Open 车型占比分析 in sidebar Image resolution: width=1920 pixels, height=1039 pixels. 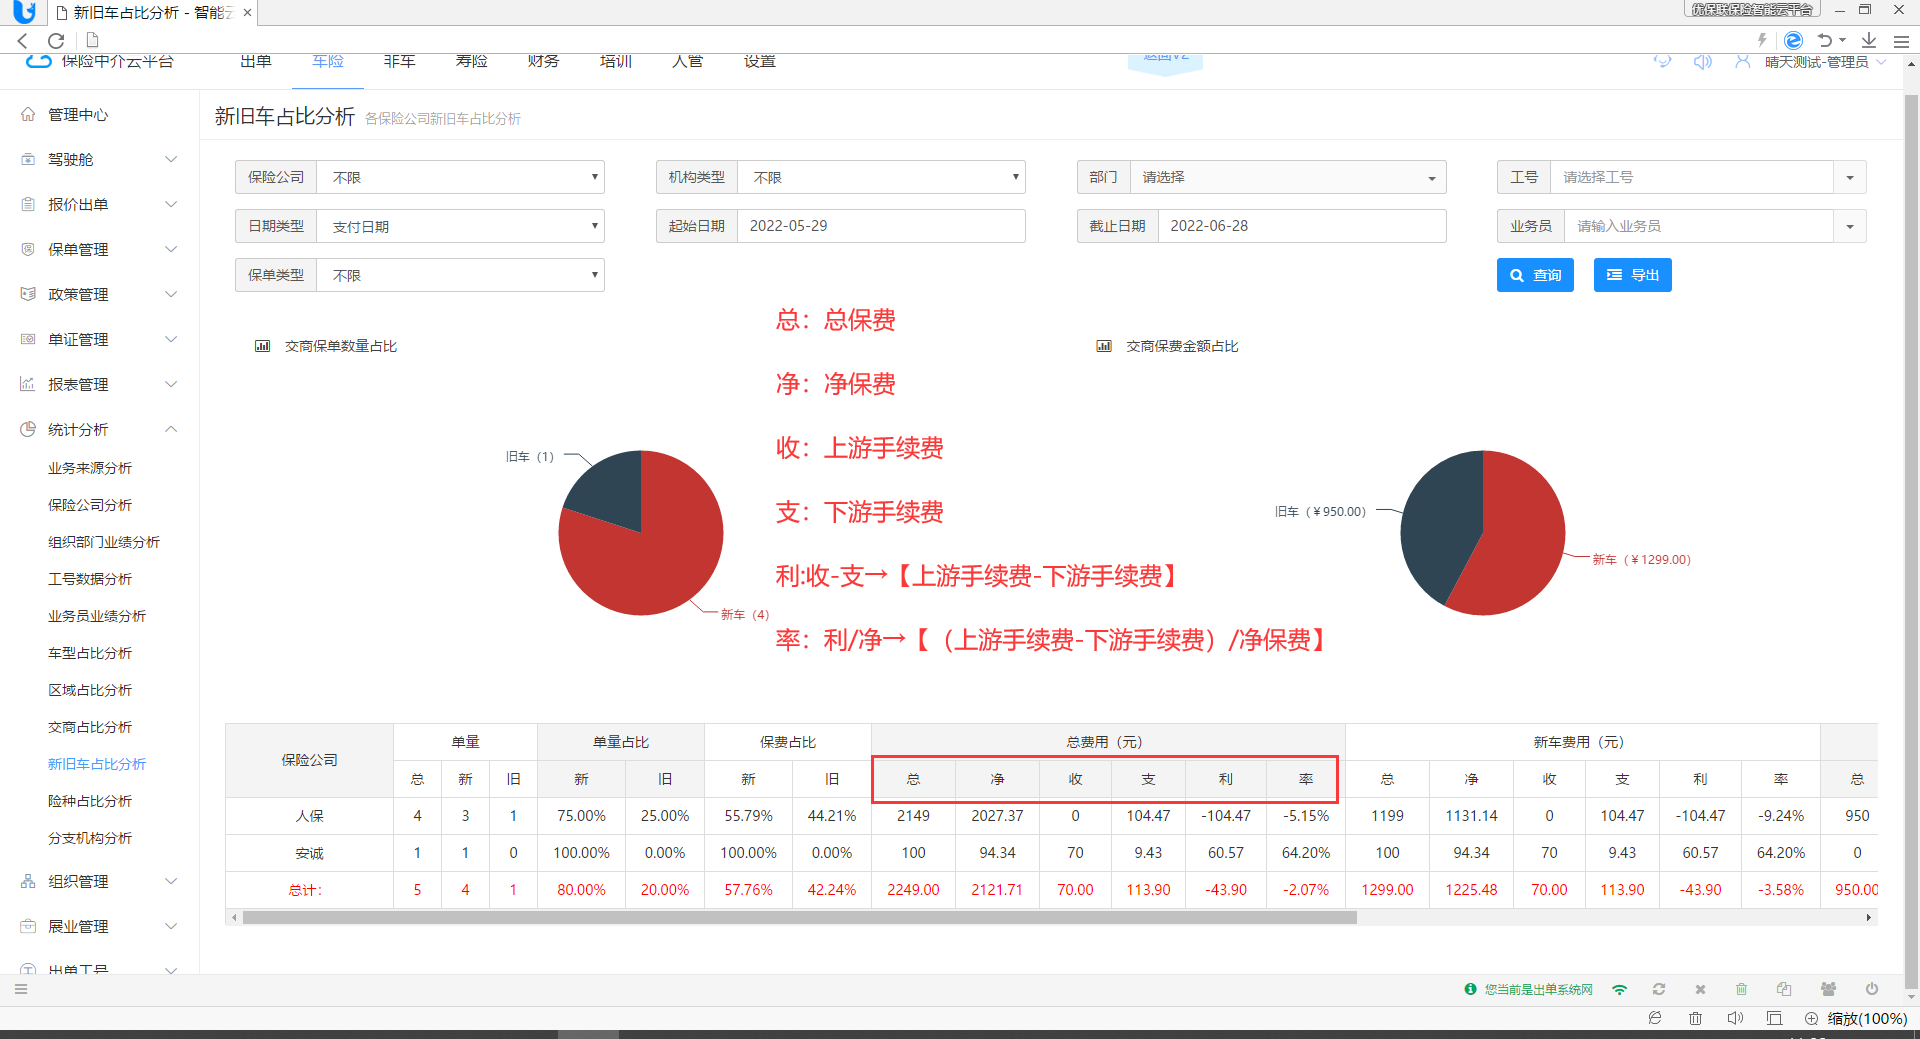pyautogui.click(x=90, y=653)
